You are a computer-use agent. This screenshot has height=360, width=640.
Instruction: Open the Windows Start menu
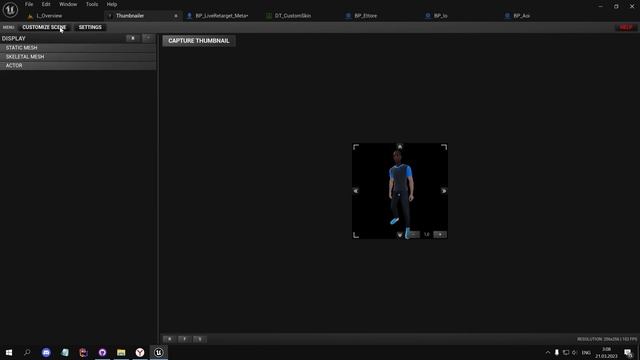(x=9, y=352)
